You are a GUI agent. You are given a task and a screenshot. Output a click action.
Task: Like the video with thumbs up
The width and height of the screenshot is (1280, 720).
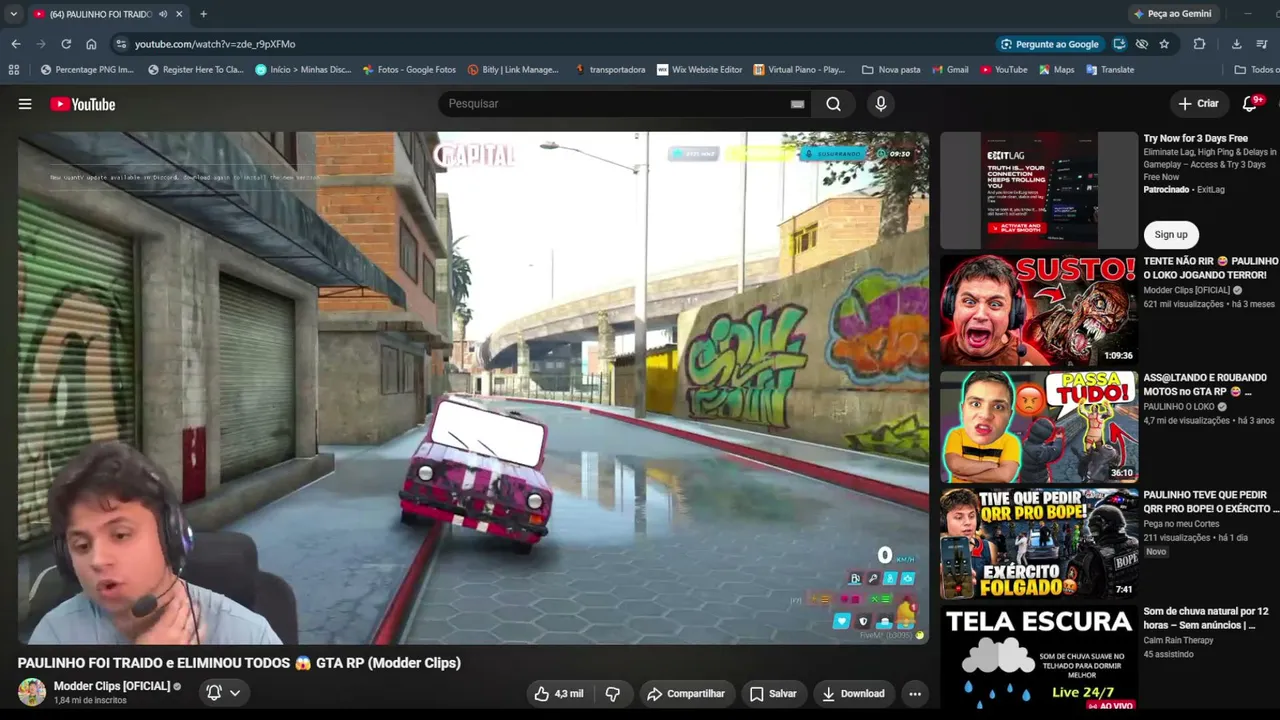point(559,694)
